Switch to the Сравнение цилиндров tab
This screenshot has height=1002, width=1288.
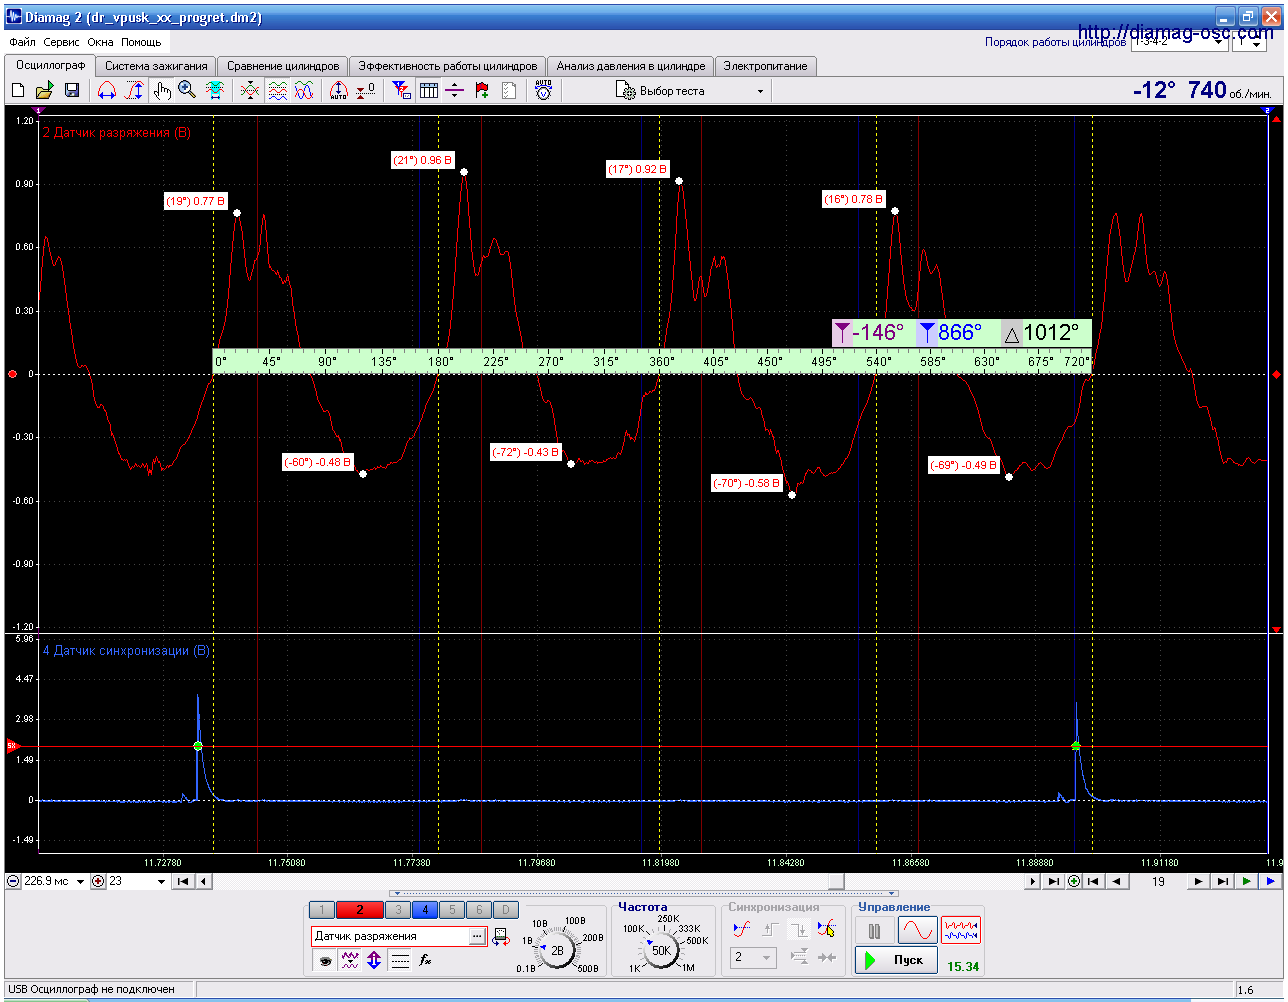283,66
